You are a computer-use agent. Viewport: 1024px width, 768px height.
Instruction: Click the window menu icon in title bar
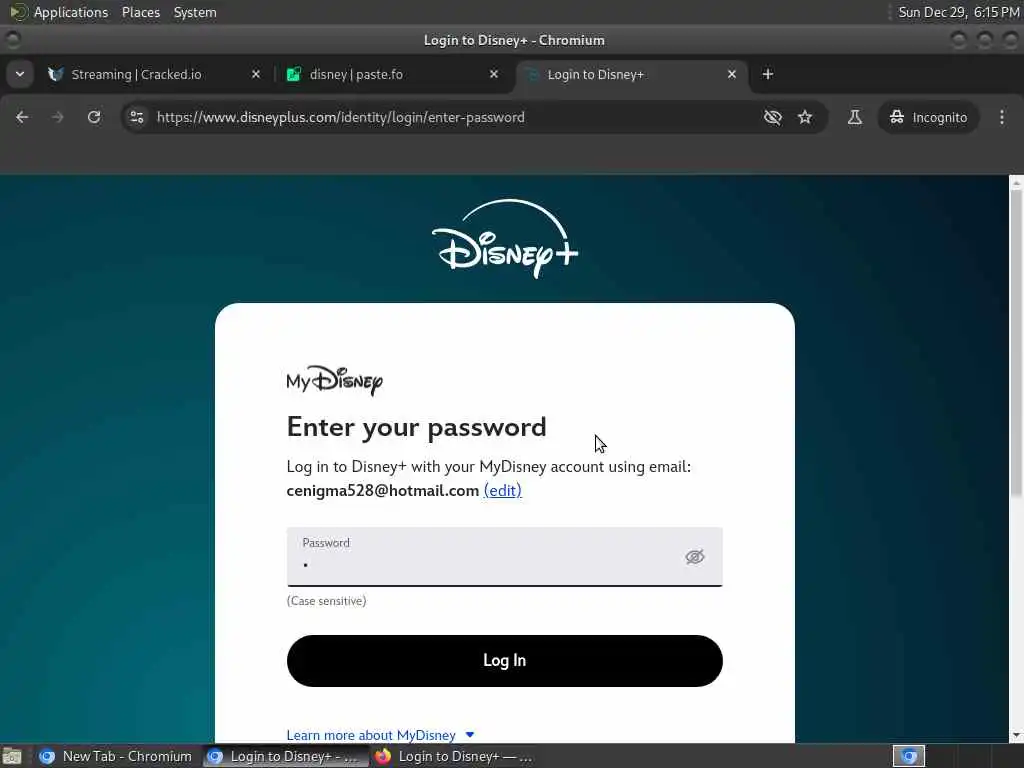click(x=12, y=40)
